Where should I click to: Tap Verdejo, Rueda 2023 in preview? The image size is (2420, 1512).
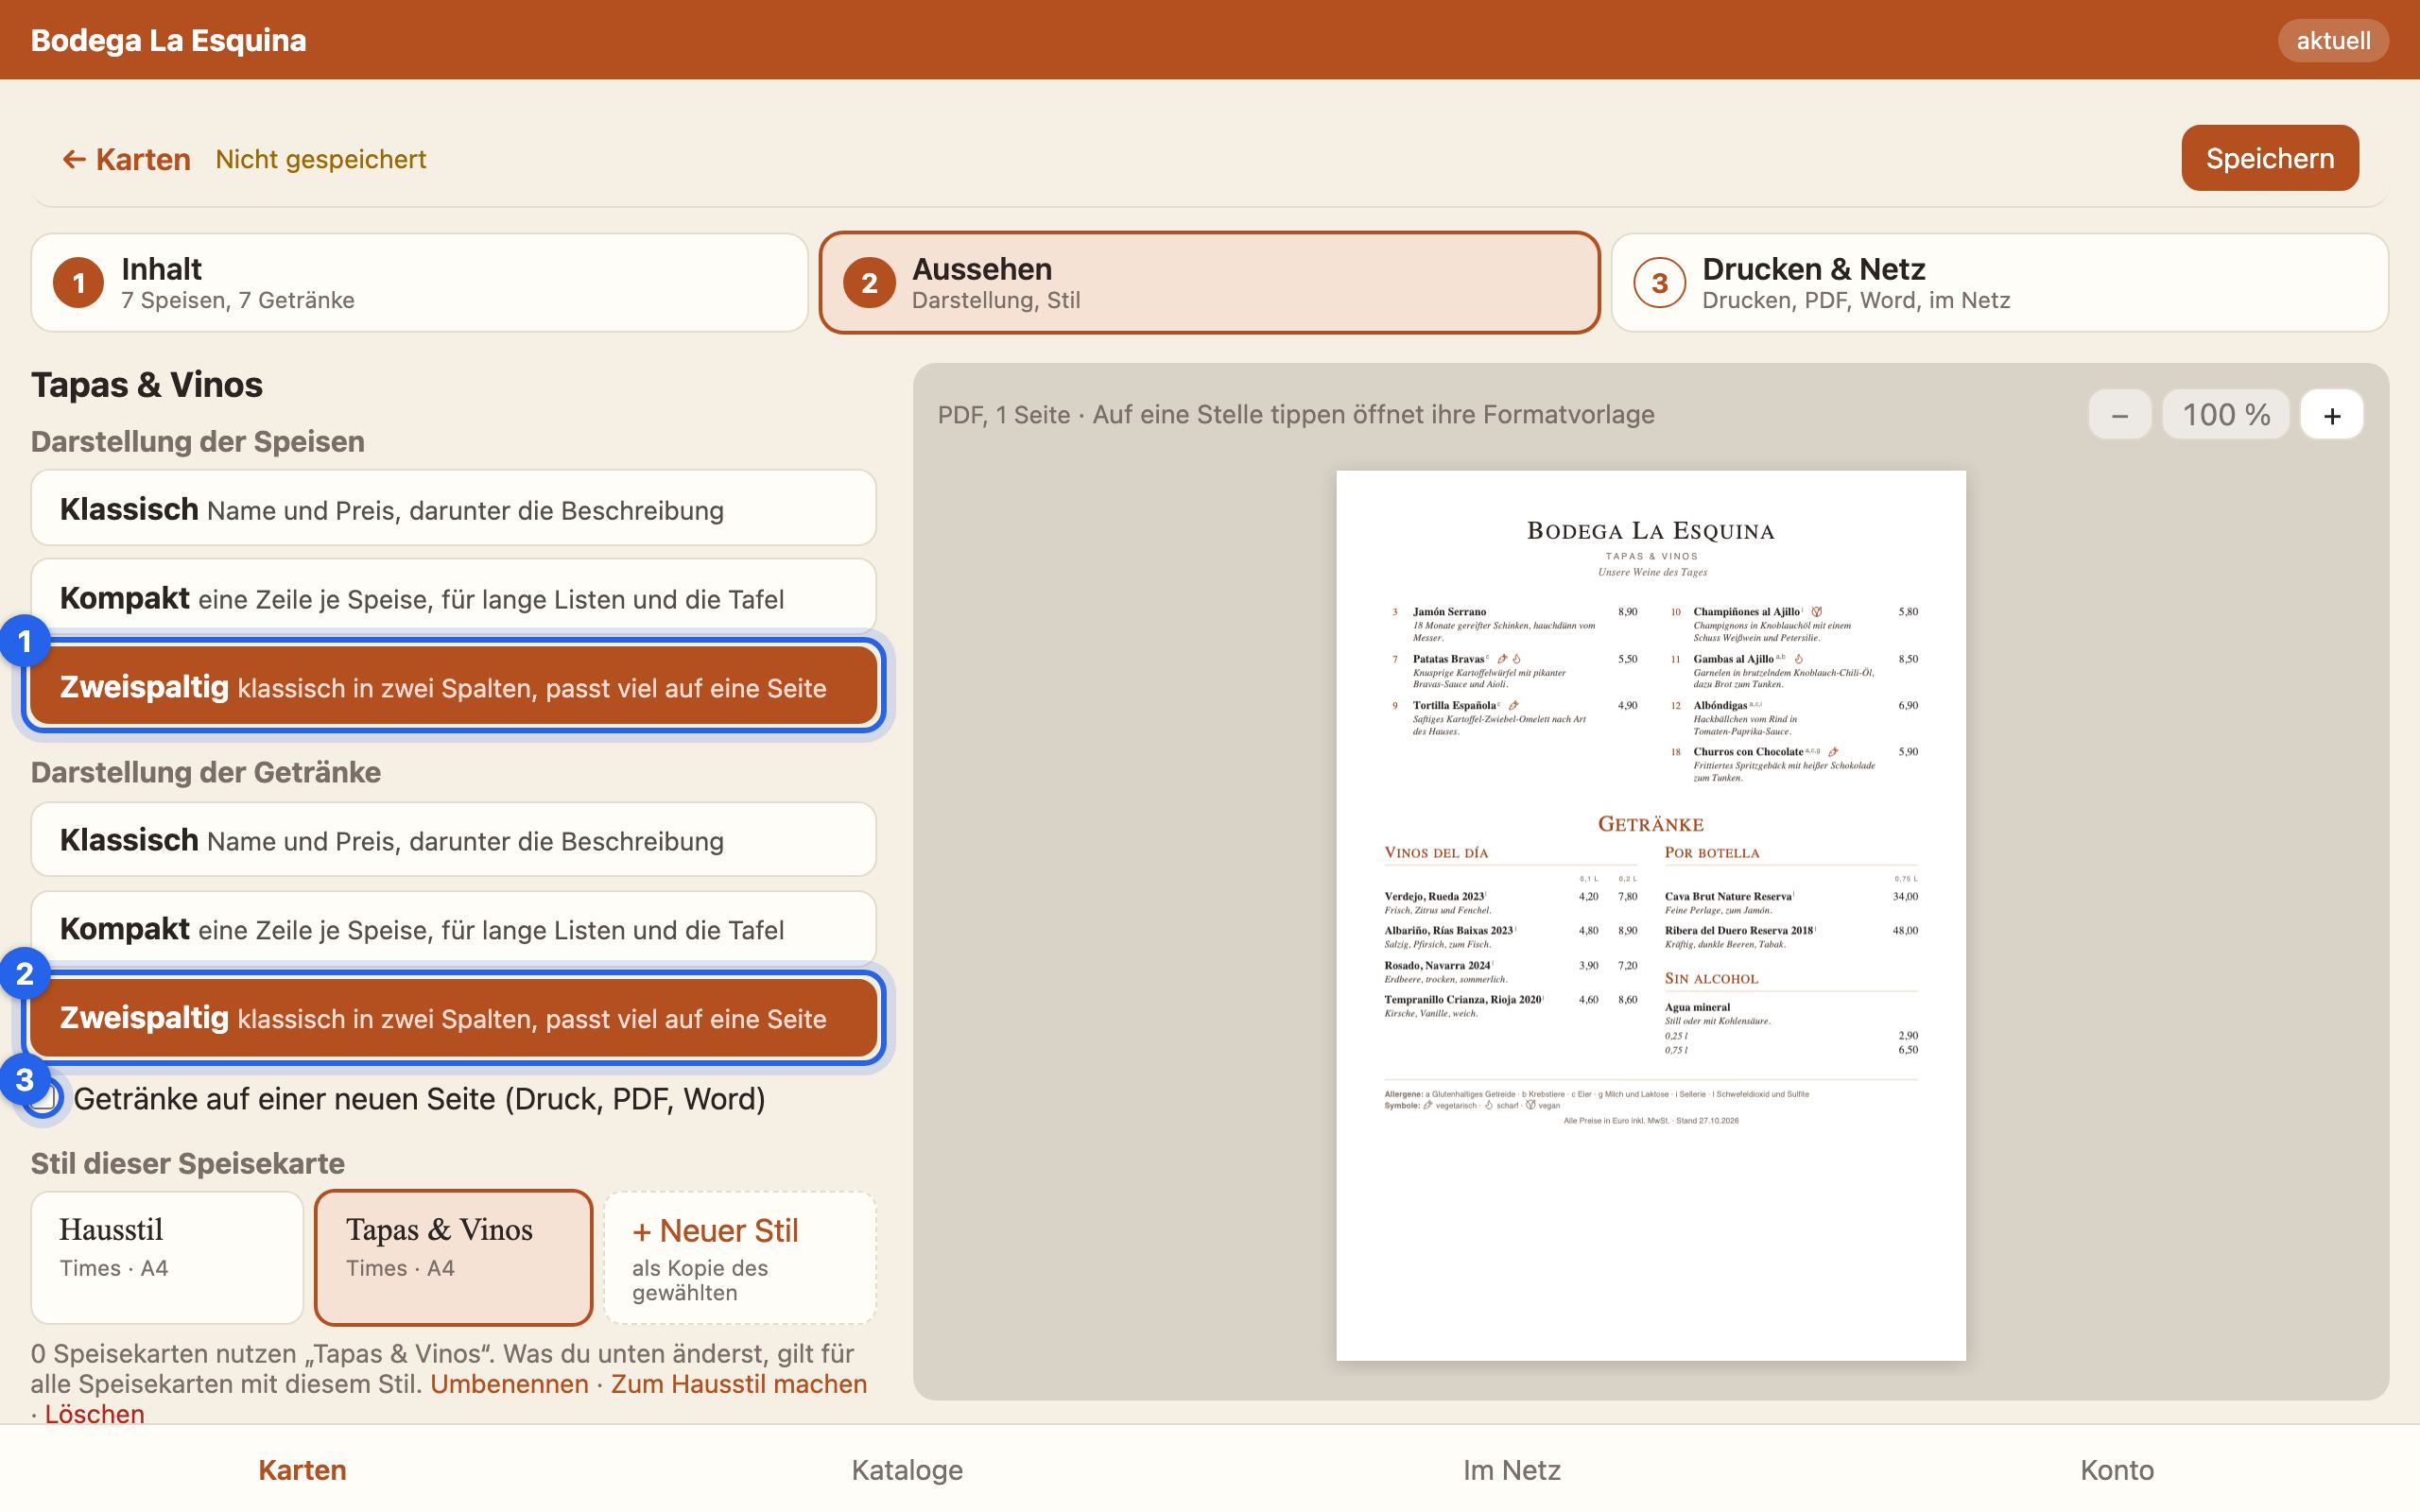point(1434,896)
